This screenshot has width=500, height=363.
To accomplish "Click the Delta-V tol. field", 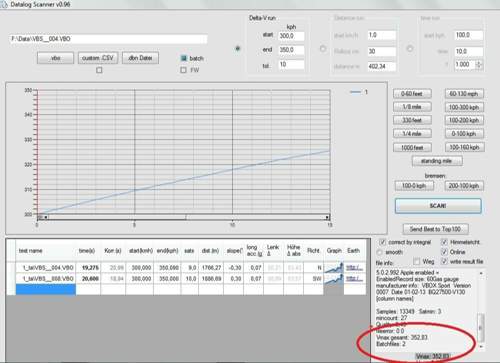I will 291,64.
